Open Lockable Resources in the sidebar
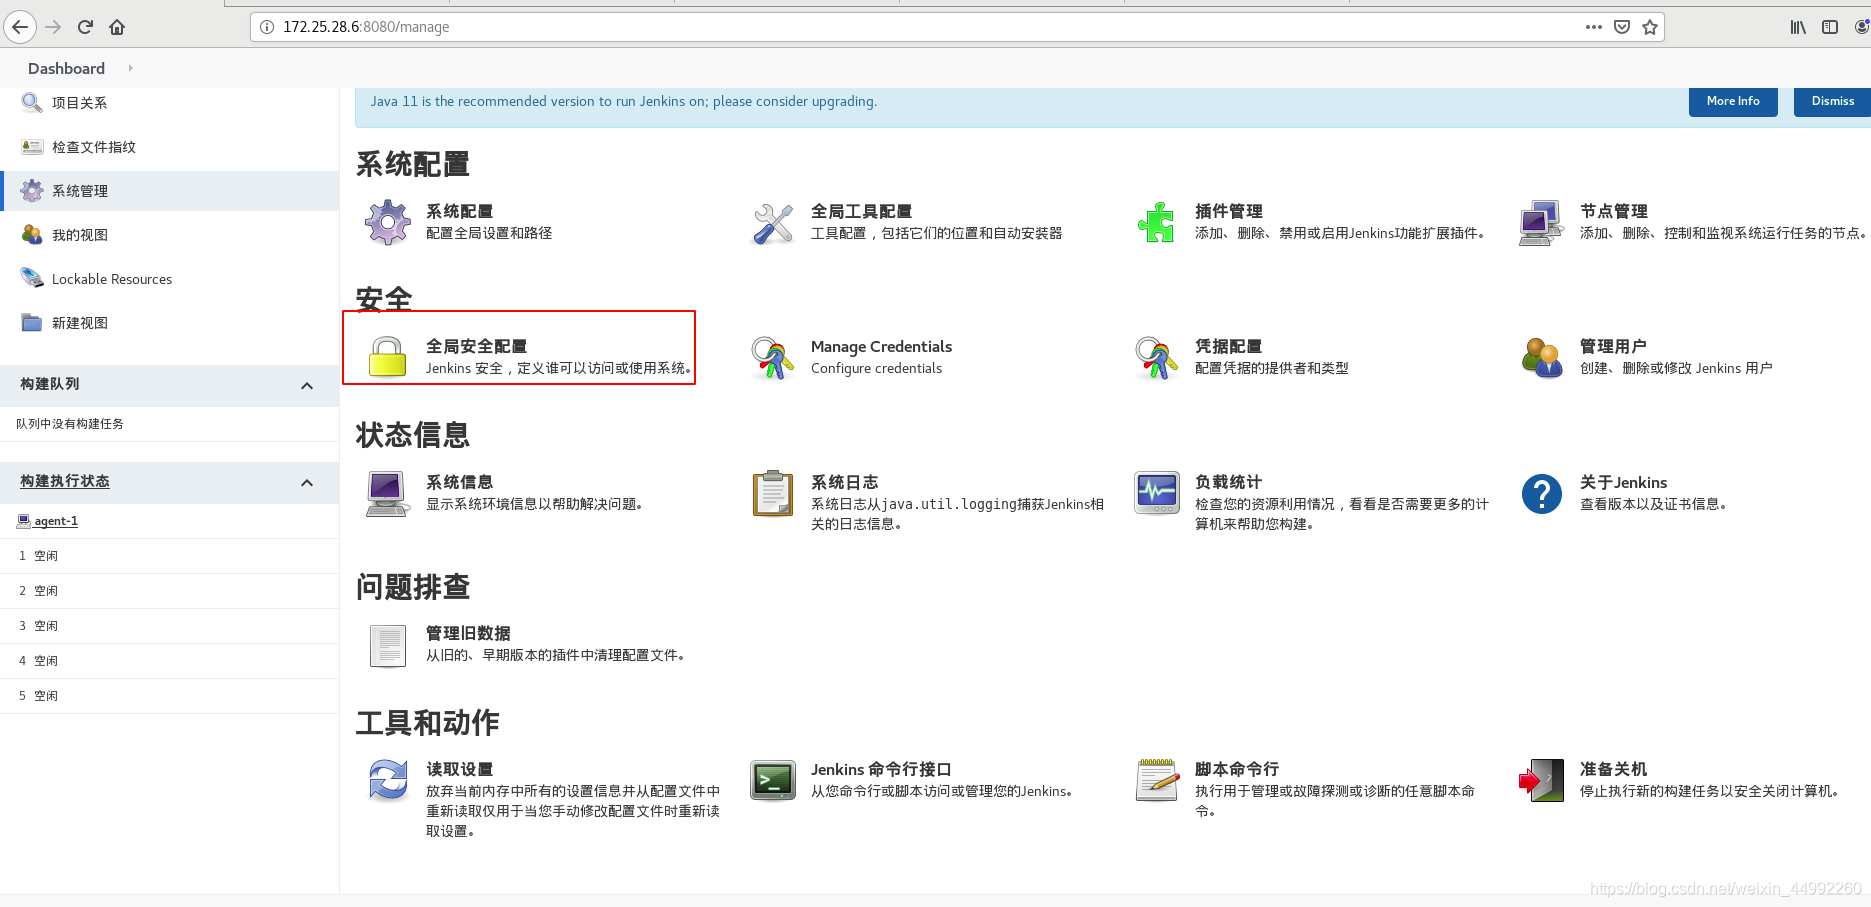The height and width of the screenshot is (907, 1871). (112, 279)
